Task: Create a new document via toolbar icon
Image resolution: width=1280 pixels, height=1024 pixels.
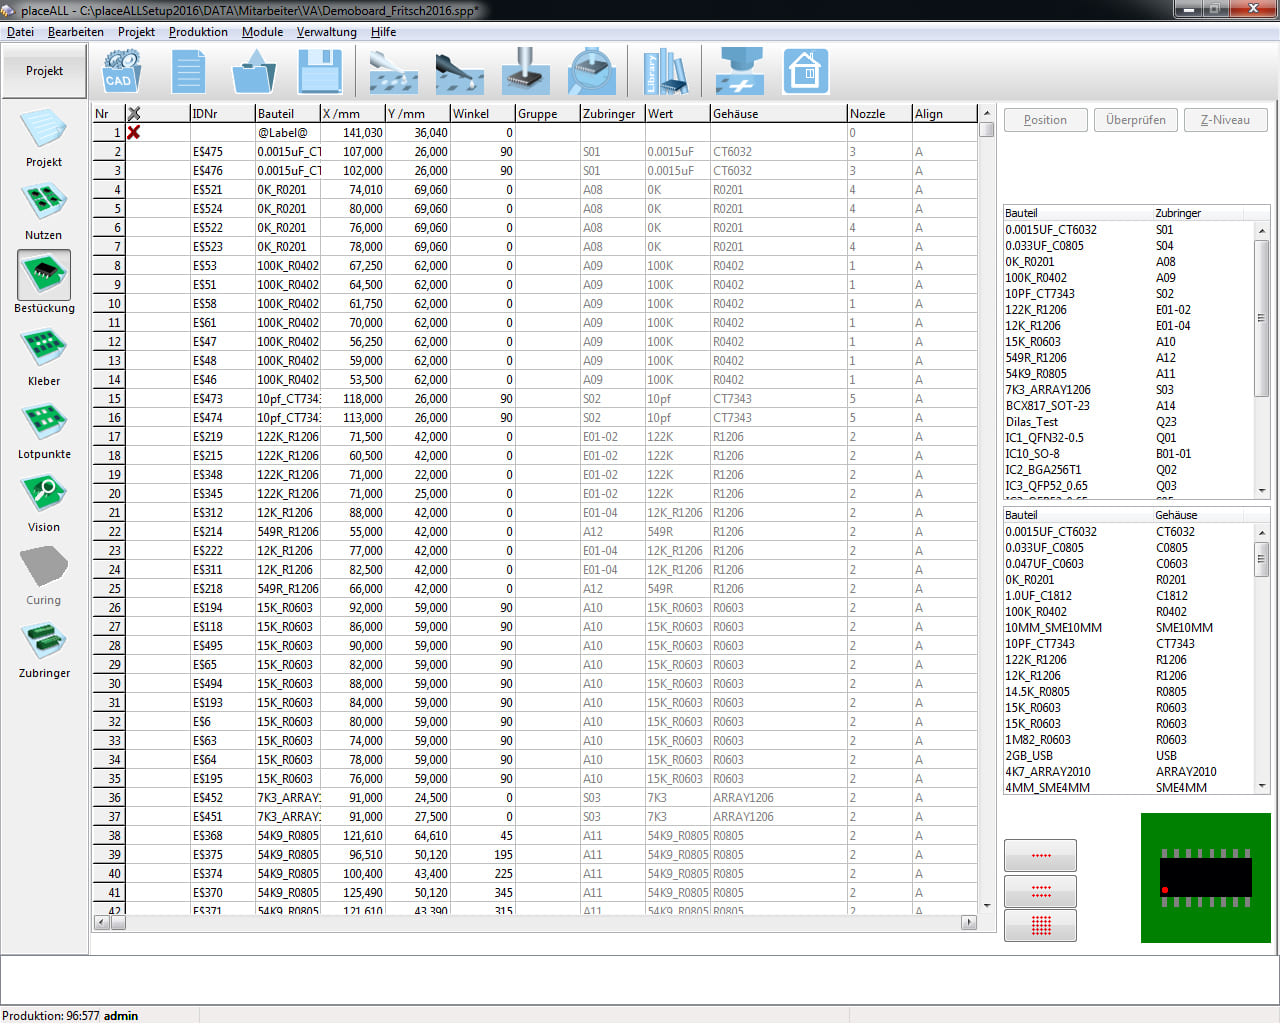Action: click(188, 72)
